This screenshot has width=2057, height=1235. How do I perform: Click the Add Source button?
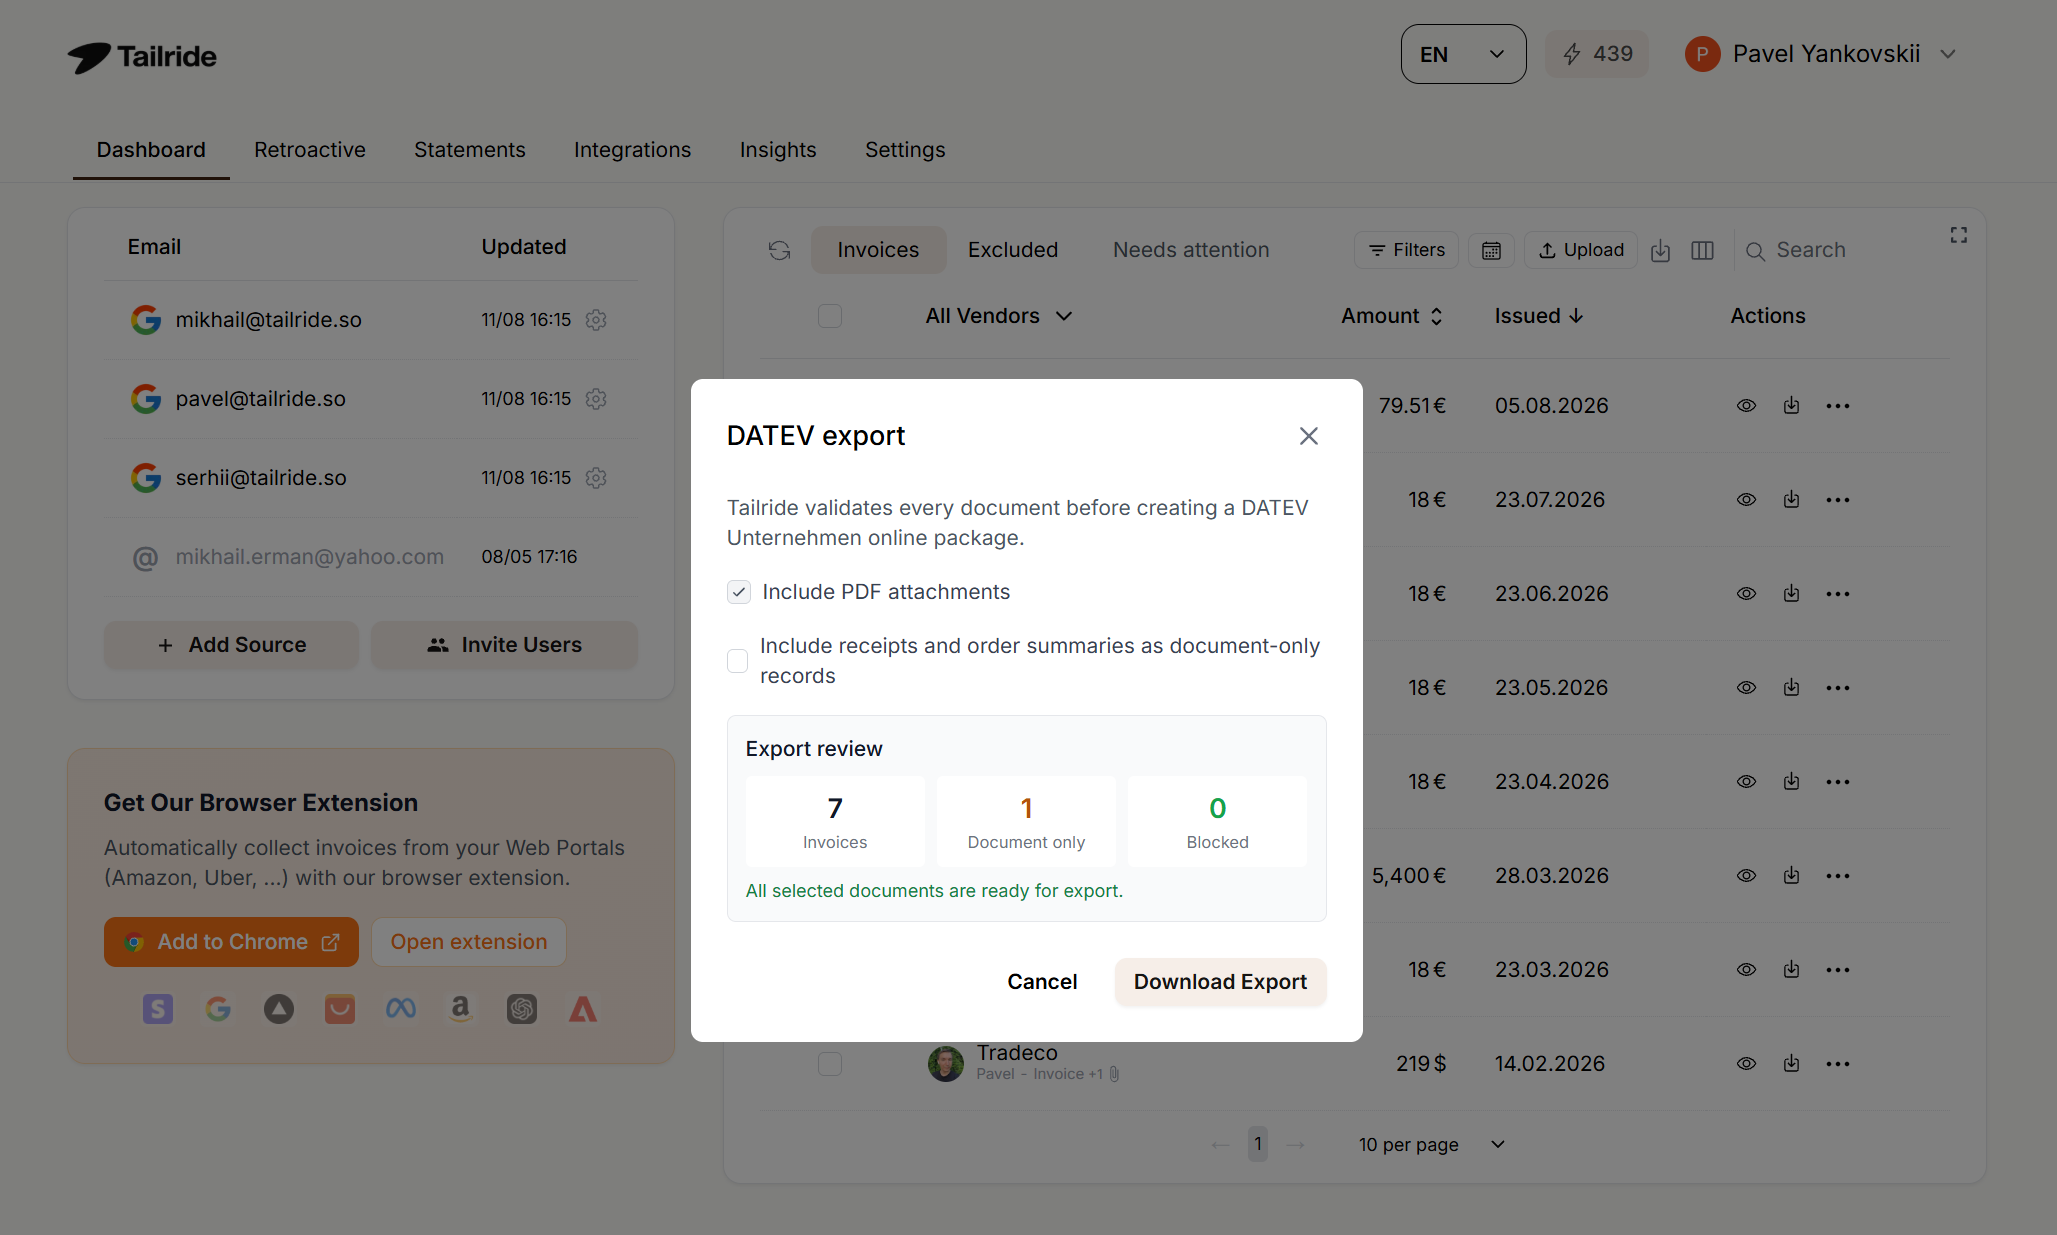pyautogui.click(x=231, y=645)
